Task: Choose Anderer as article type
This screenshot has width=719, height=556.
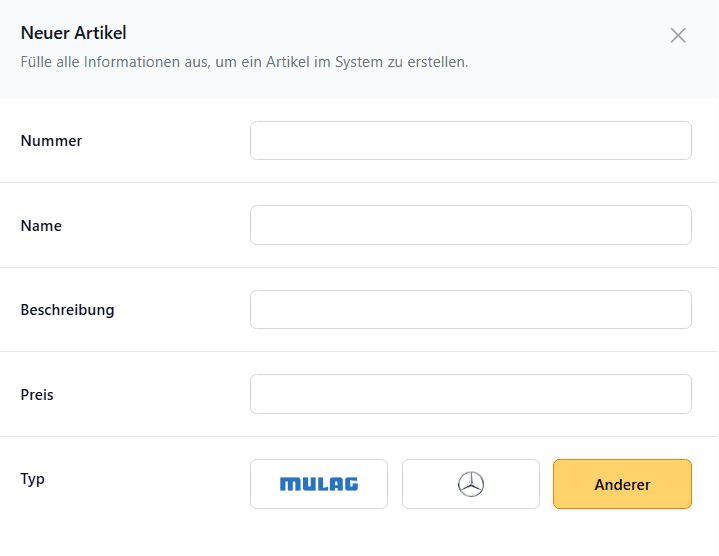Action: [x=622, y=484]
